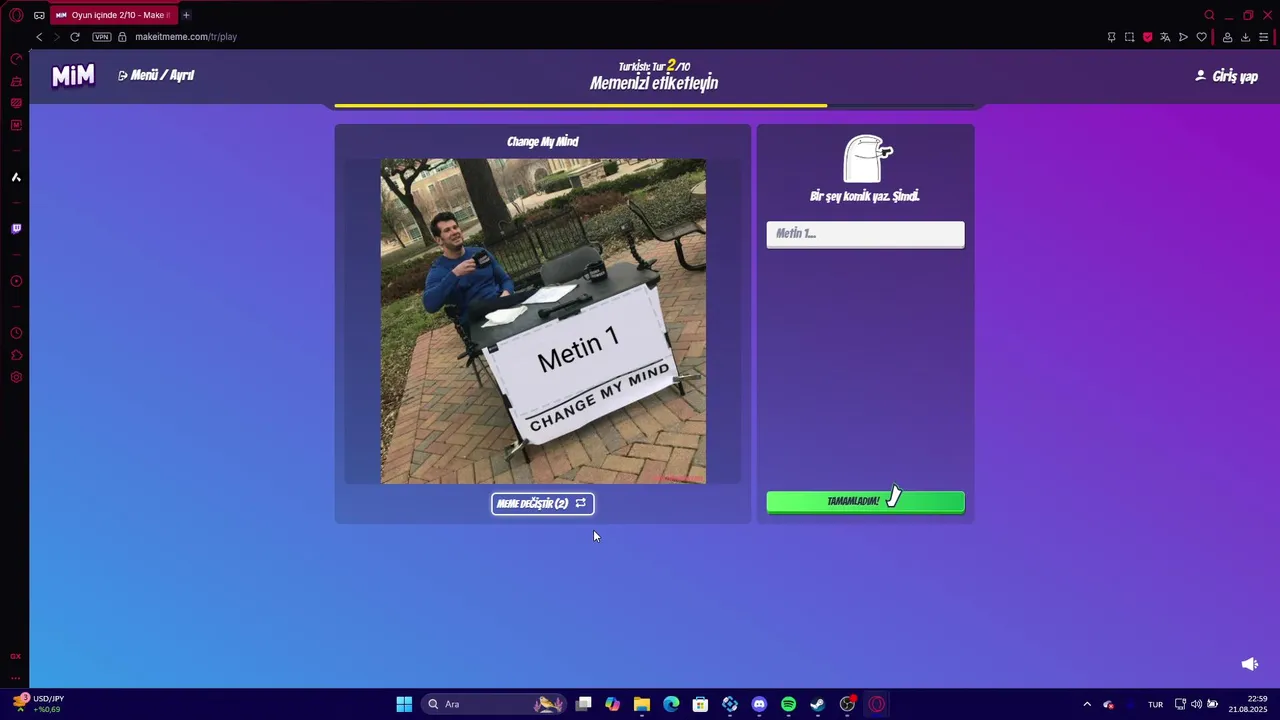Open the Windows Start menu
Image resolution: width=1280 pixels, height=720 pixels.
[404, 704]
